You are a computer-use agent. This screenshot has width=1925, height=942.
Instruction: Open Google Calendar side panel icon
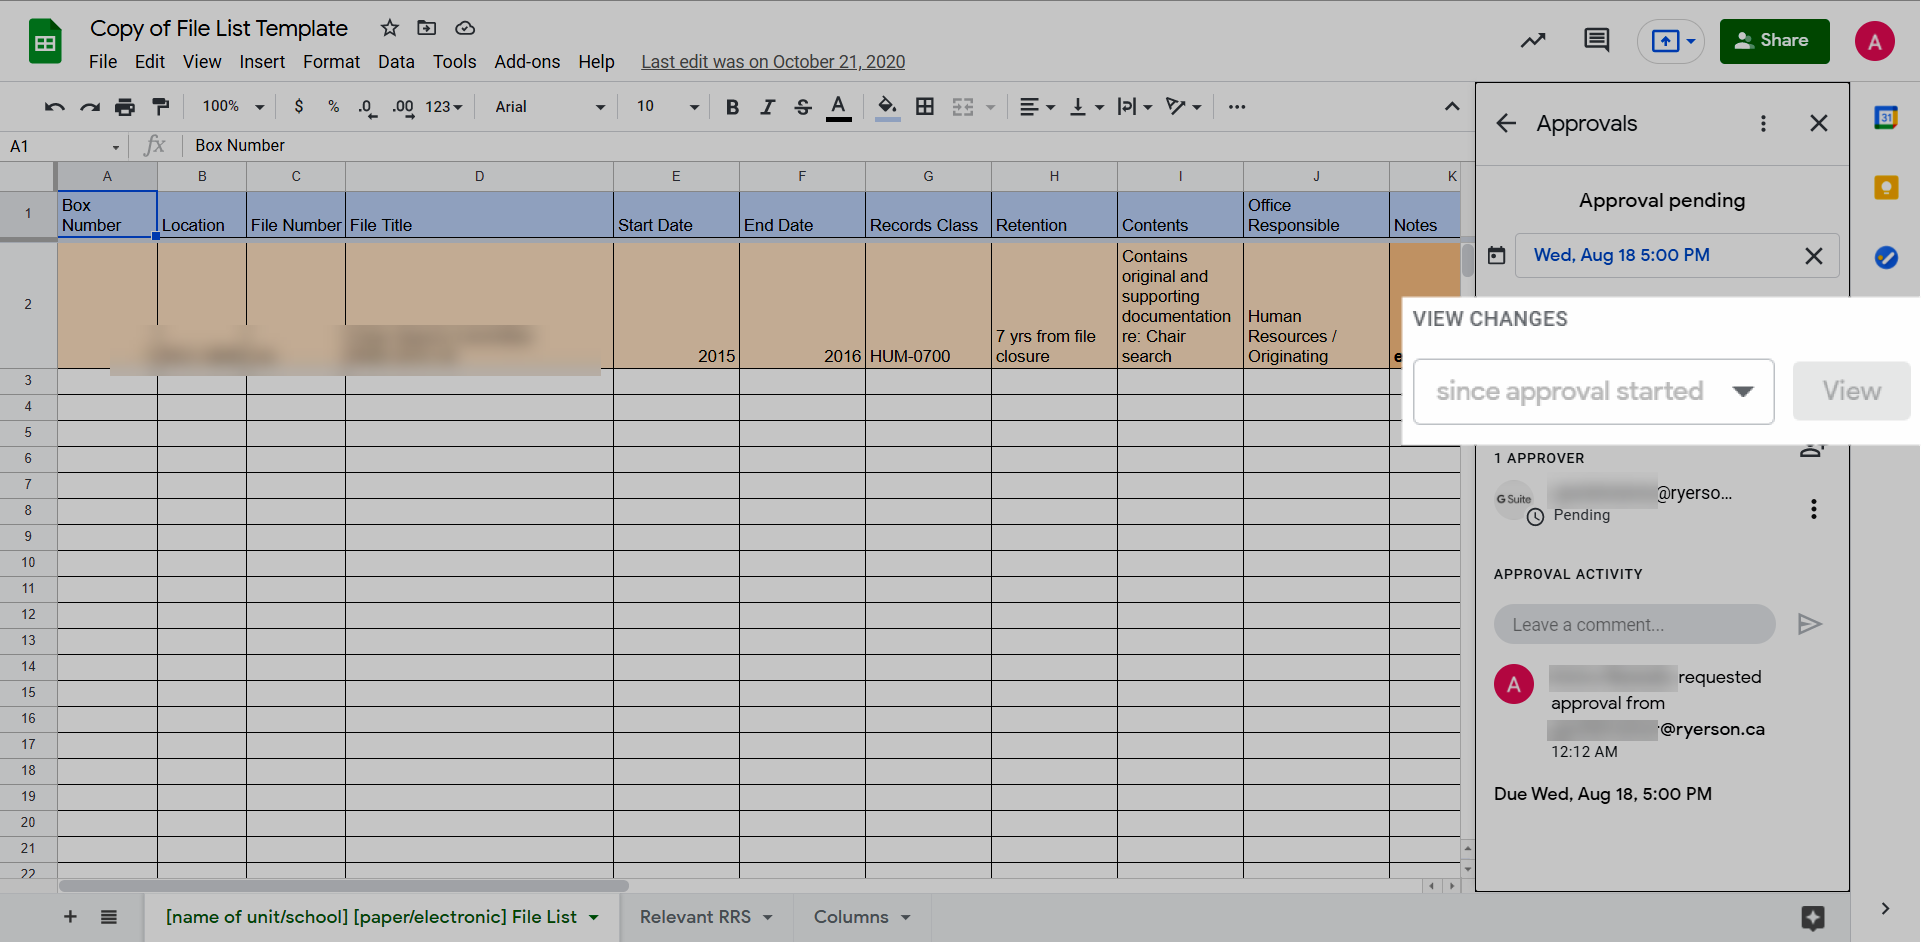coord(1886,118)
